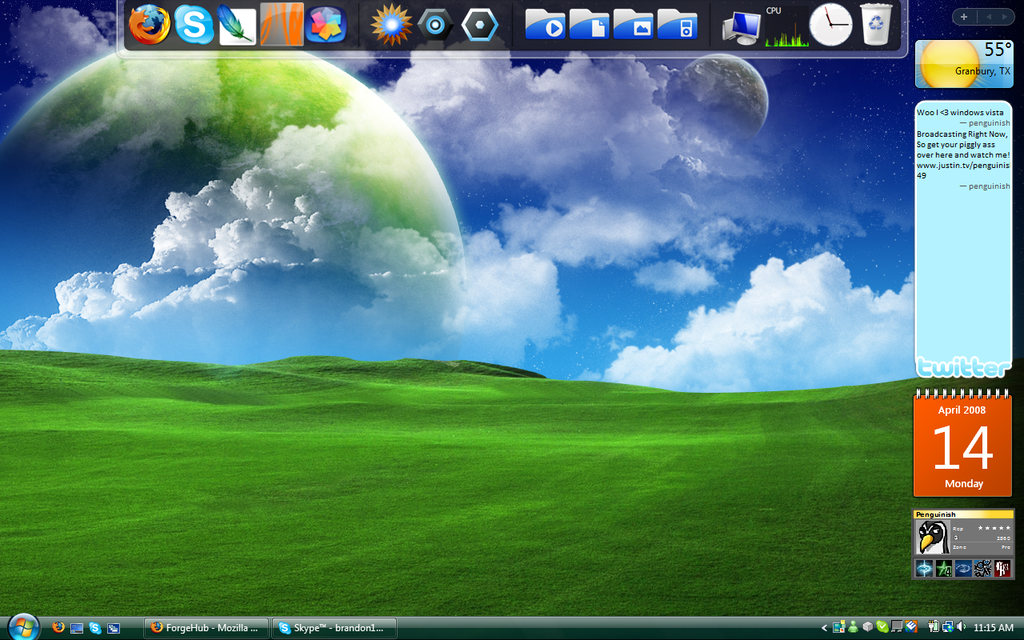Image resolution: width=1024 pixels, height=640 pixels.
Task: Open Skype from the top dock
Action: pos(194,25)
